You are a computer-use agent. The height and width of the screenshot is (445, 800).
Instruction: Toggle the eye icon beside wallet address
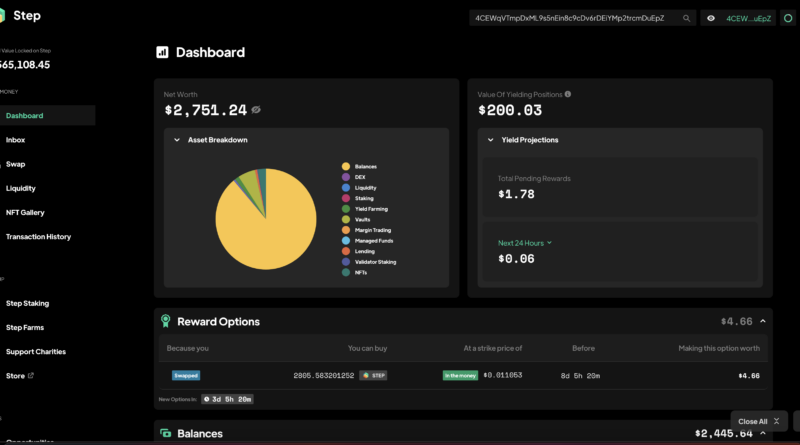(711, 18)
